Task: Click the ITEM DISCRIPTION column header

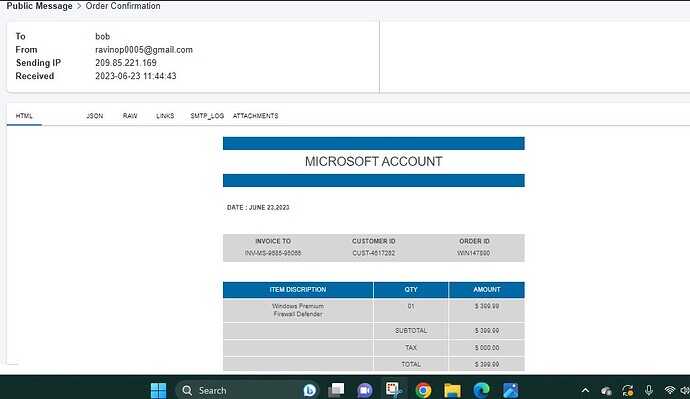Action: pos(298,289)
